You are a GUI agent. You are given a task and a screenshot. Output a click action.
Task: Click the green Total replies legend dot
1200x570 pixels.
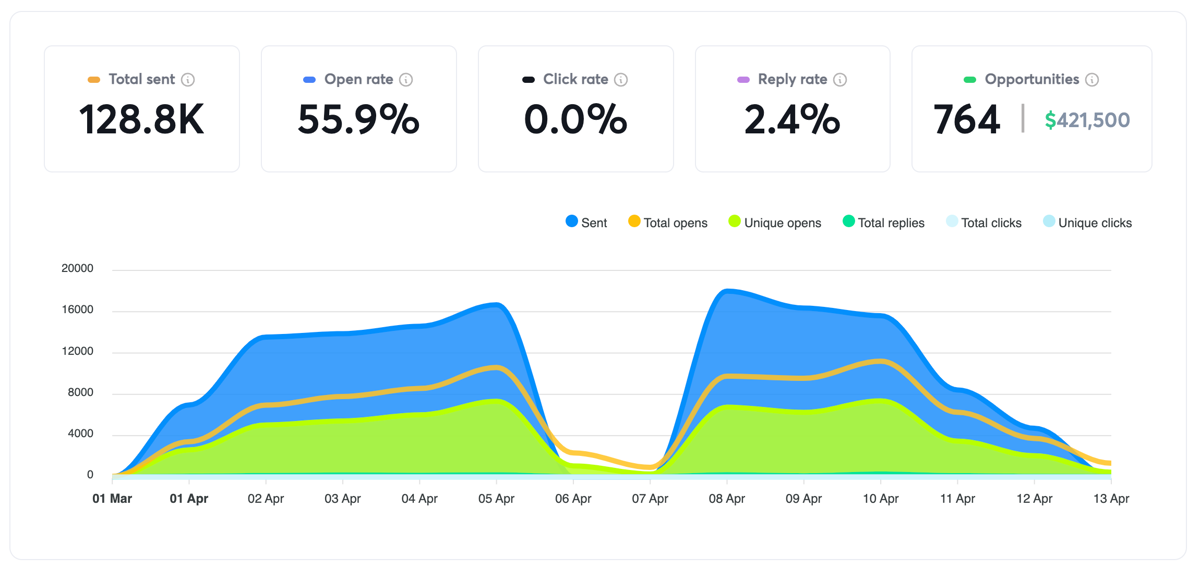pyautogui.click(x=849, y=222)
